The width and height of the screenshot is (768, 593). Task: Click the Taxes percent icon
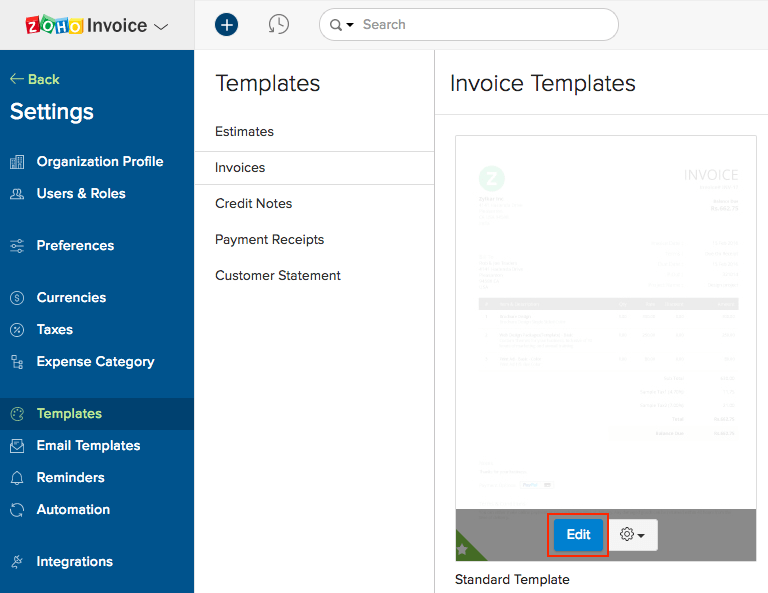17,330
